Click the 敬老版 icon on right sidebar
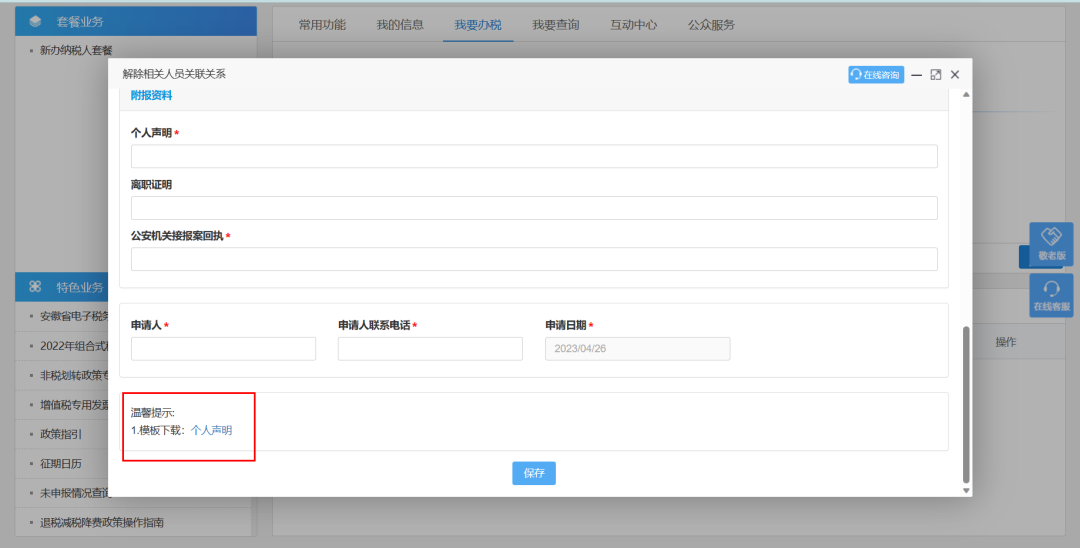The width and height of the screenshot is (1080, 548). pyautogui.click(x=1051, y=244)
